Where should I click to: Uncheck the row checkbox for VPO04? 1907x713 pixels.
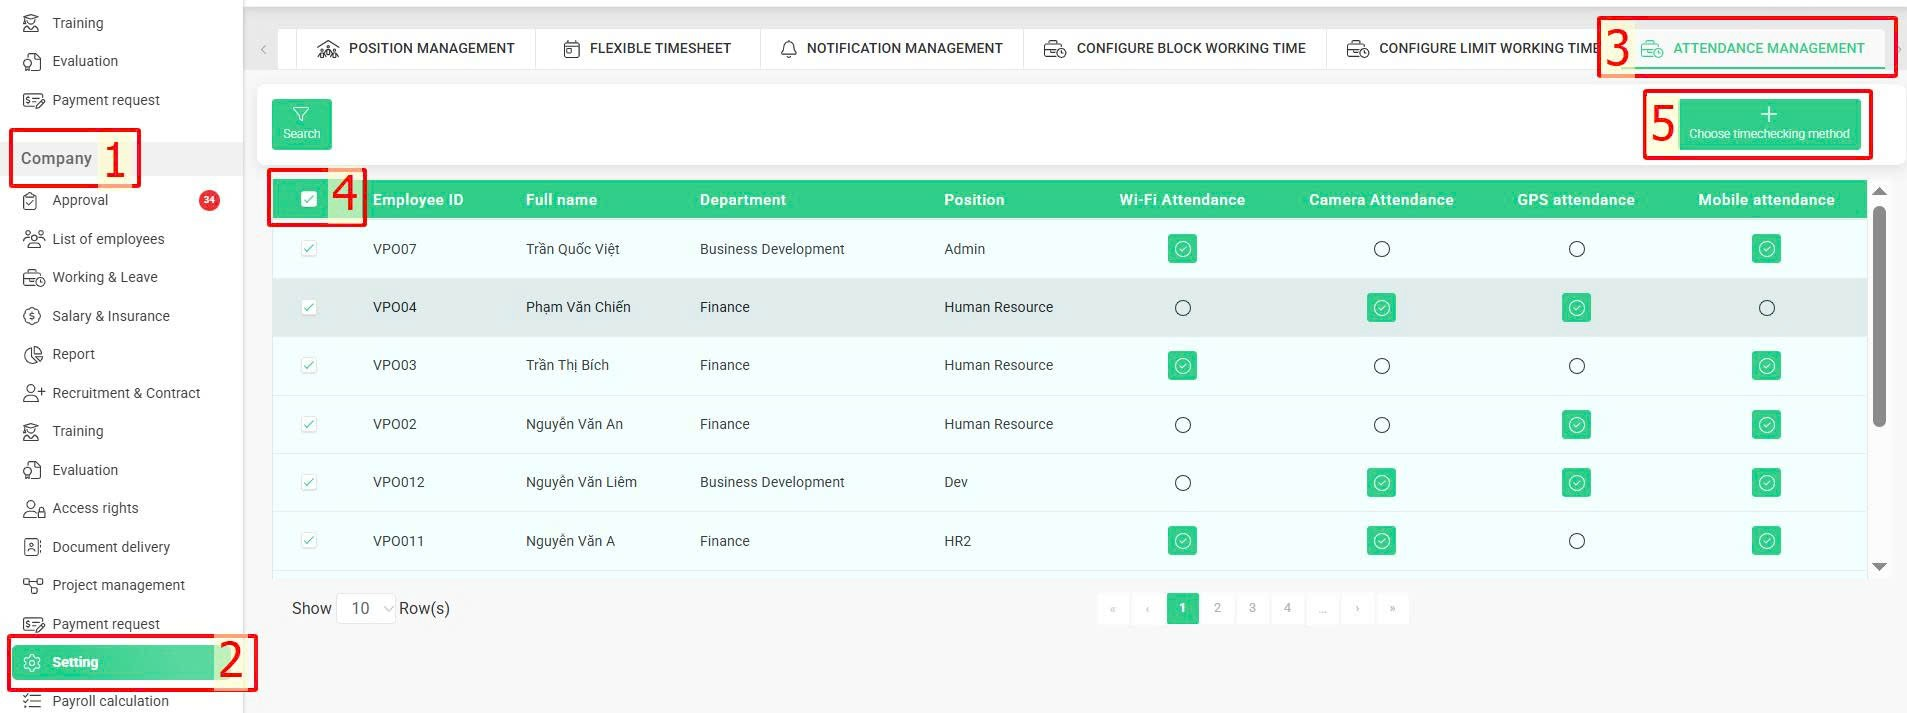coord(309,307)
